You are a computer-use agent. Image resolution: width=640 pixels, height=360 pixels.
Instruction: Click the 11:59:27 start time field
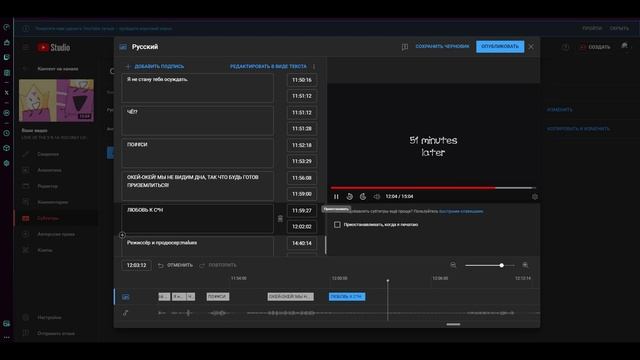coord(302,211)
